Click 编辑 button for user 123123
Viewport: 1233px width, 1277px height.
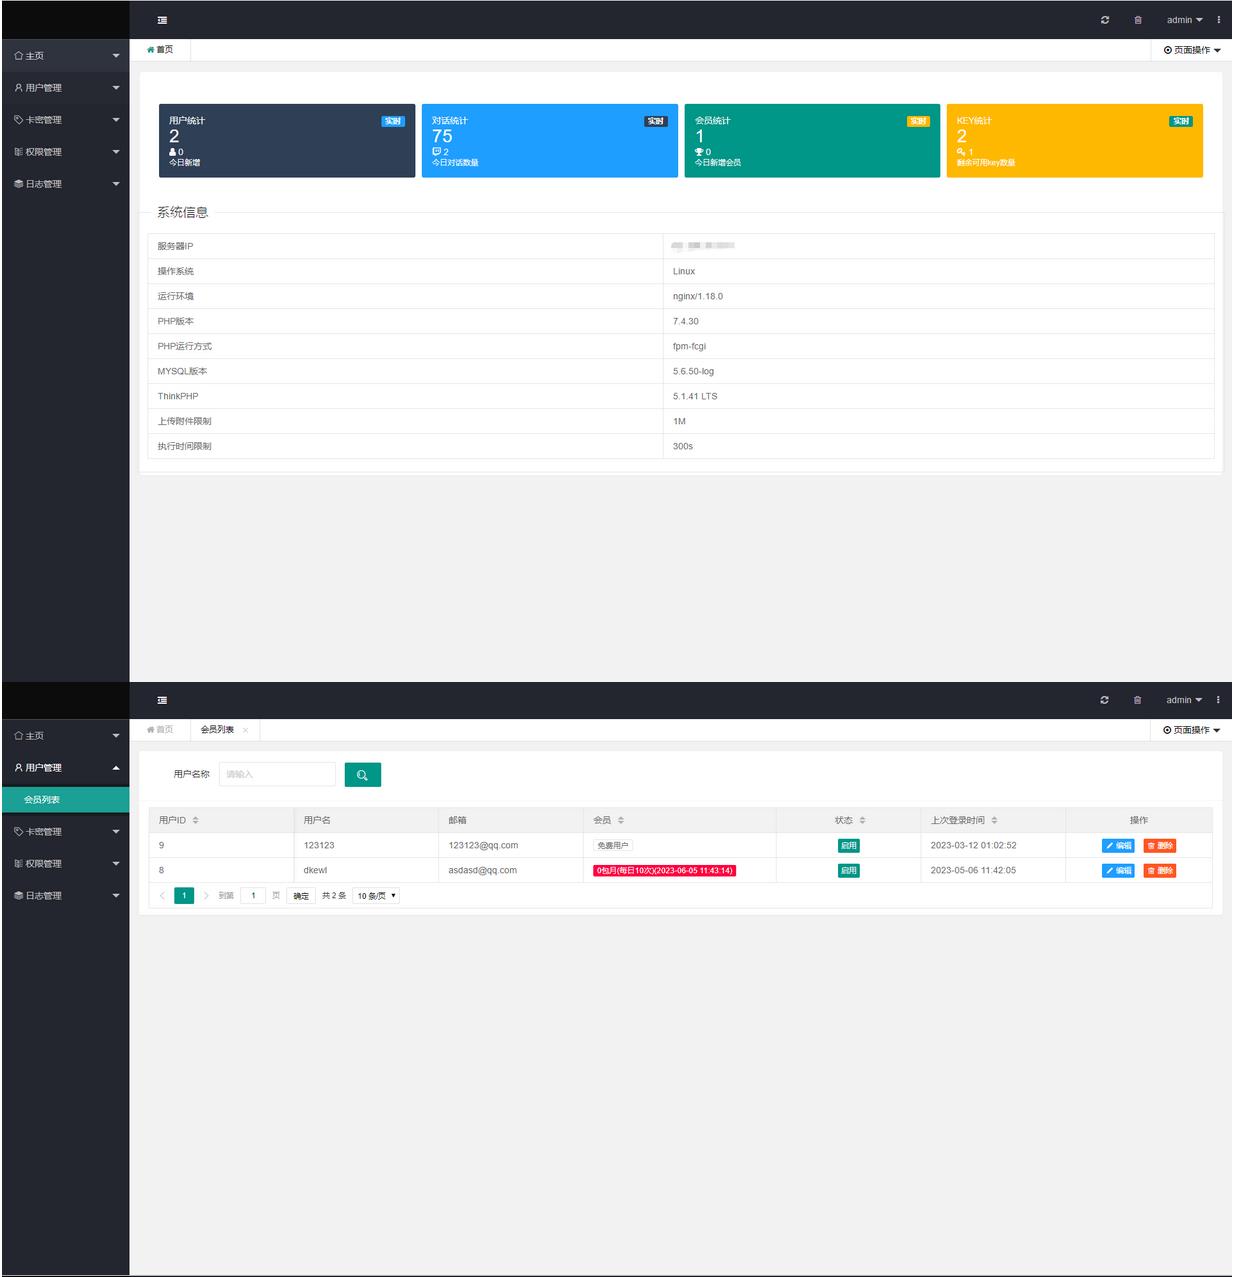pyautogui.click(x=1118, y=846)
